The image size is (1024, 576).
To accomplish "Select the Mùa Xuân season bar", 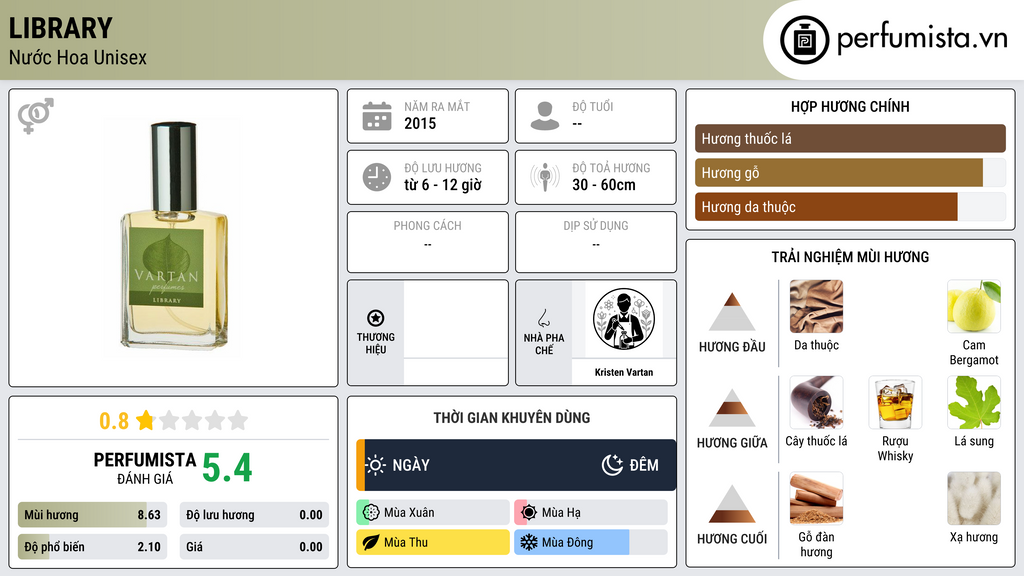I will pos(432,513).
